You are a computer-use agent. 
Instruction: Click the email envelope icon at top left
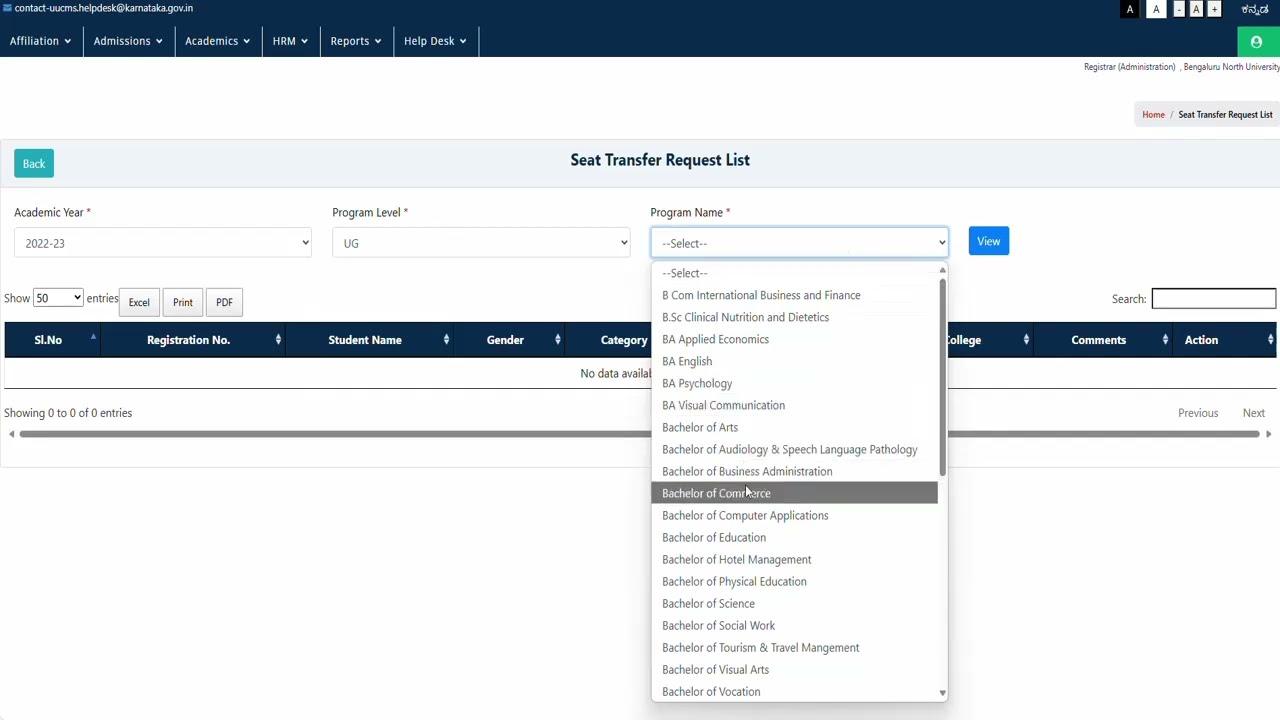pos(7,8)
